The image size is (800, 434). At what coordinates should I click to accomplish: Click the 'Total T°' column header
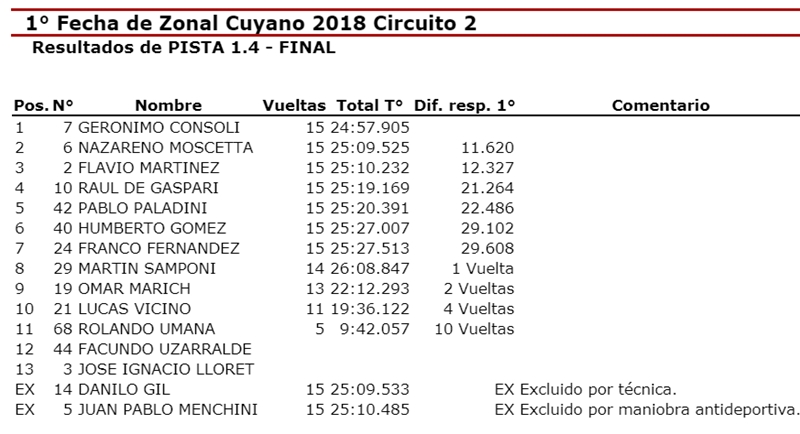click(369, 106)
